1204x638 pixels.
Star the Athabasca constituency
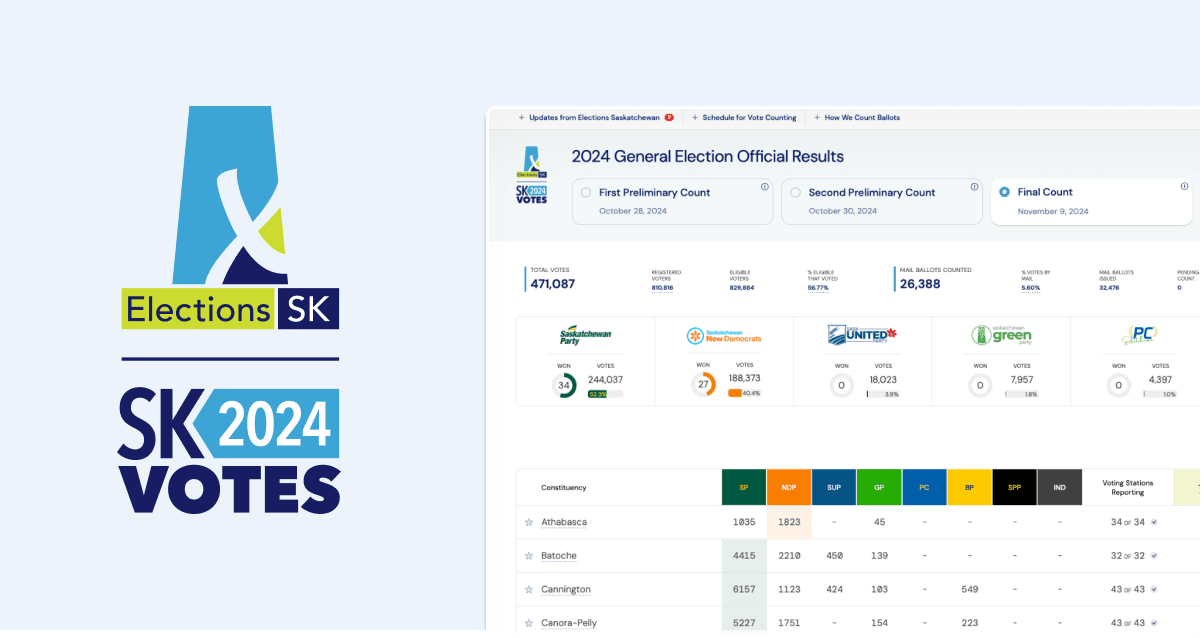point(529,522)
